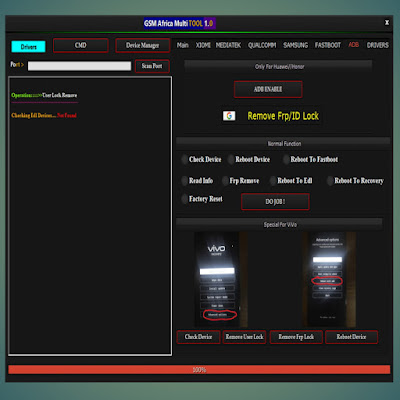
Task: Switch to the XIOMI tab
Action: pyautogui.click(x=203, y=45)
